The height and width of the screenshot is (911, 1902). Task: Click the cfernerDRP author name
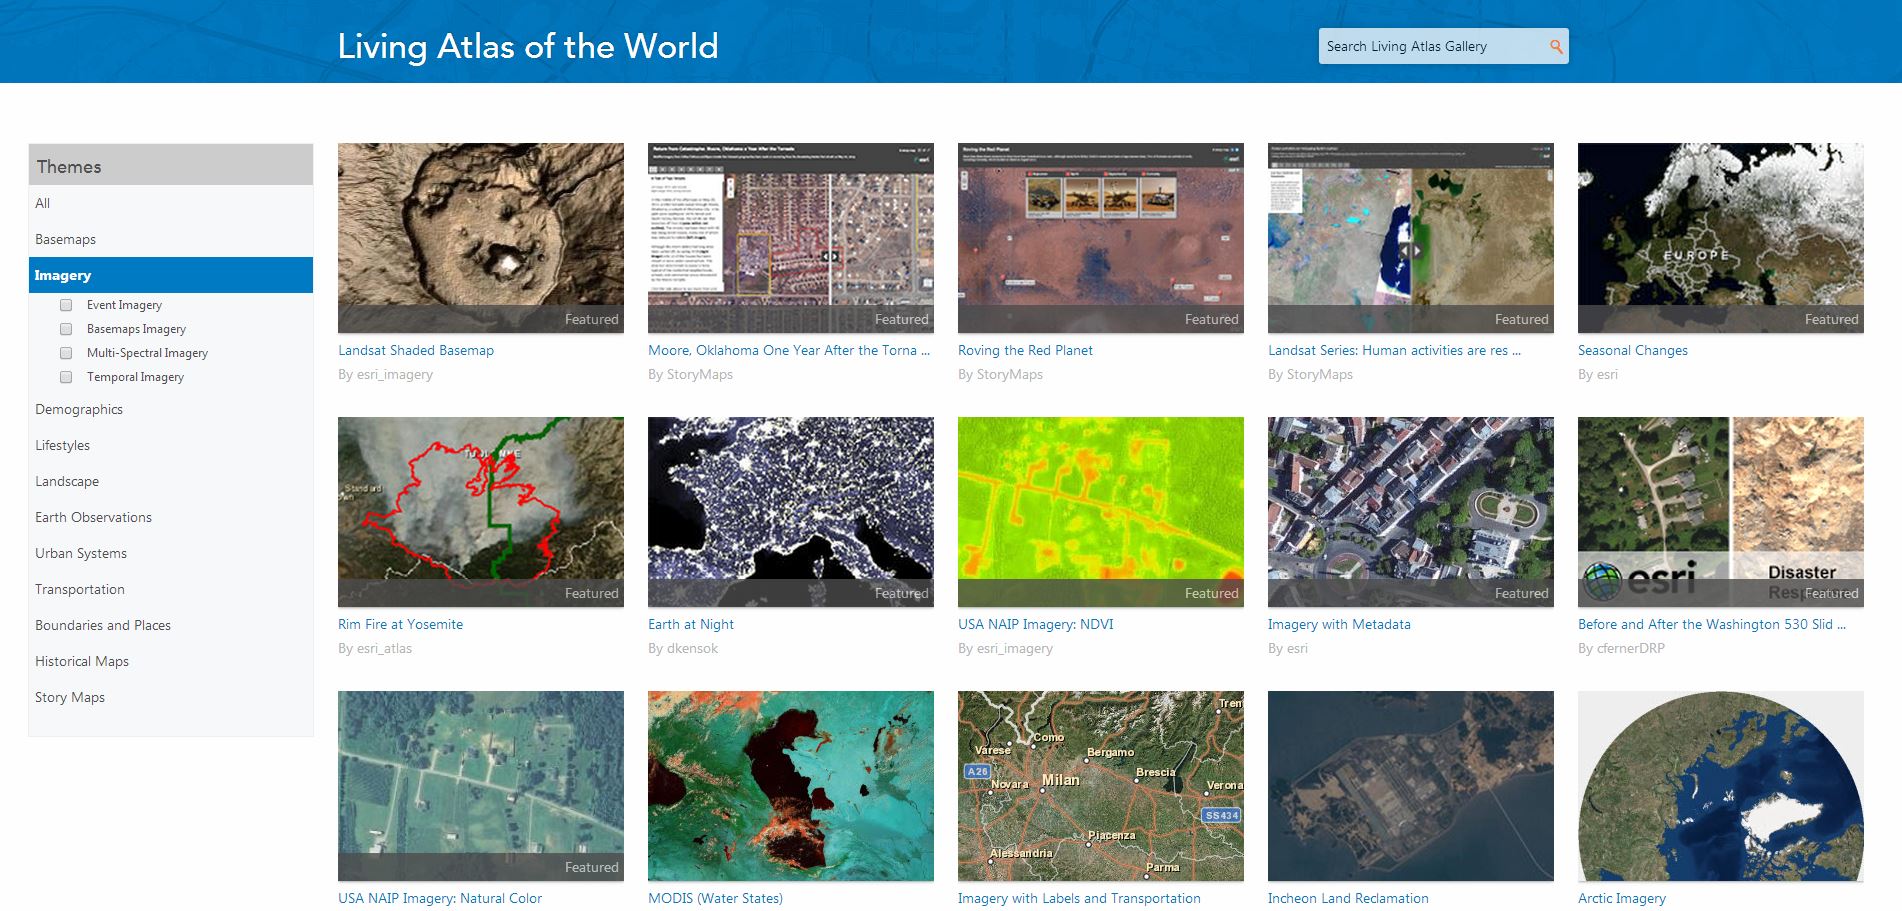pos(1631,649)
